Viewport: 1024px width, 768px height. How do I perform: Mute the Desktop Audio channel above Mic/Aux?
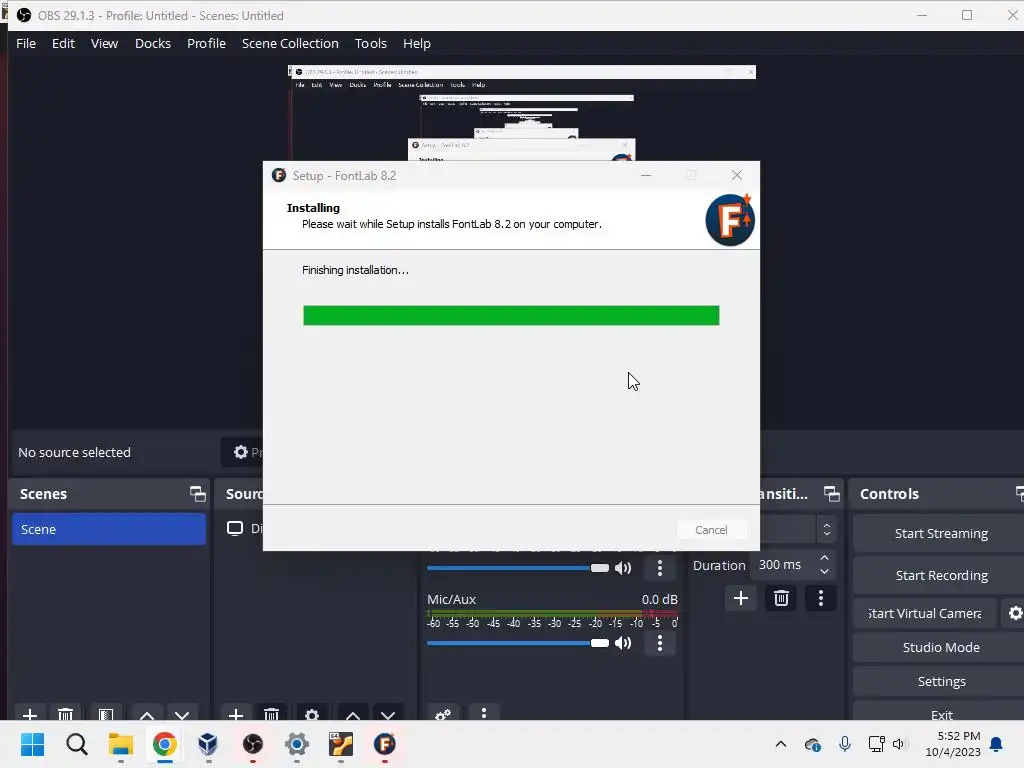point(623,568)
